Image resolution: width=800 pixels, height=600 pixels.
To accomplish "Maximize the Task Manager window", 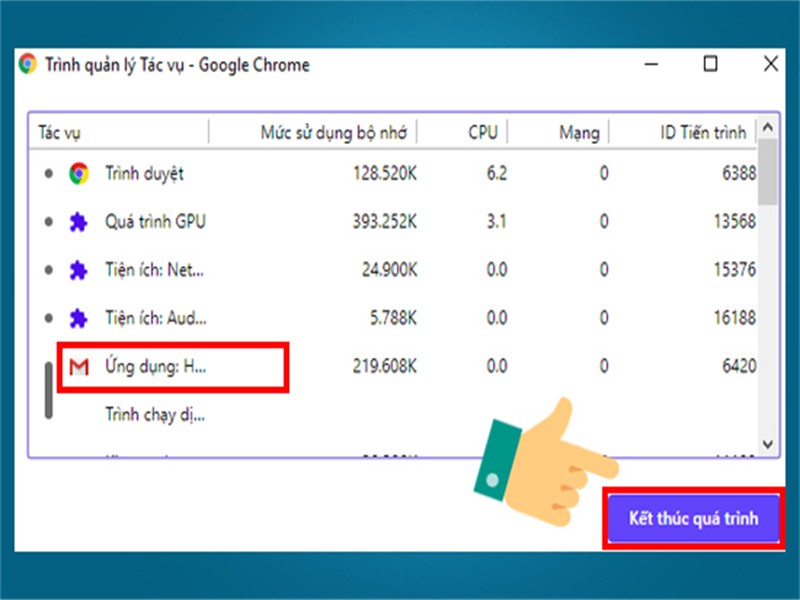I will click(710, 64).
